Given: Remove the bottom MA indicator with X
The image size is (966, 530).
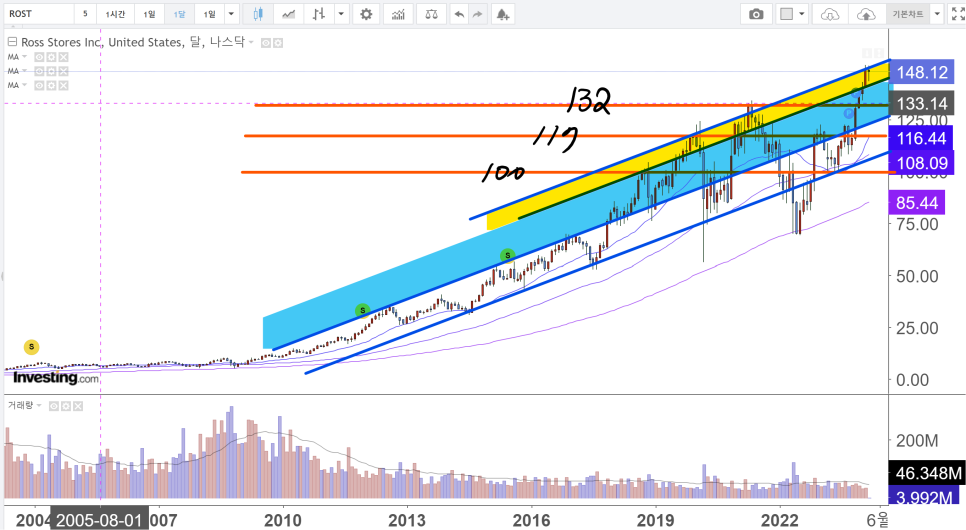Looking at the screenshot, I should coord(63,86).
